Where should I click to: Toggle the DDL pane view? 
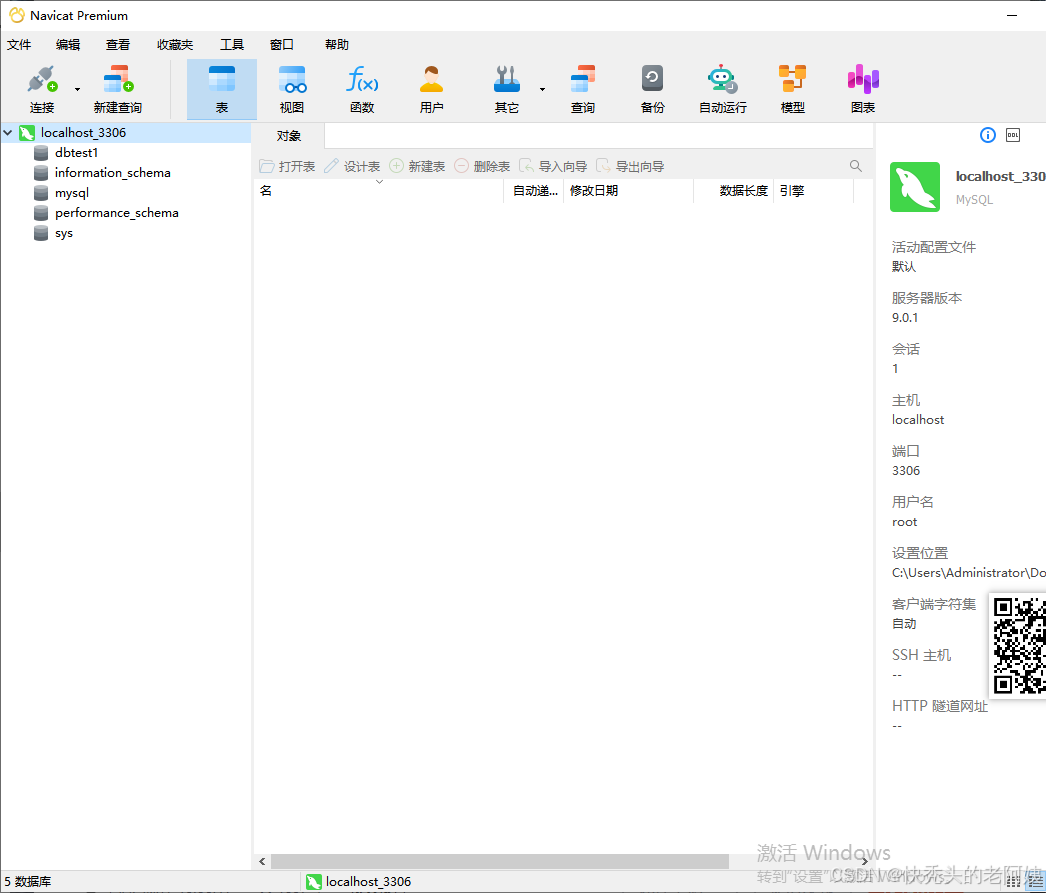coord(1012,134)
